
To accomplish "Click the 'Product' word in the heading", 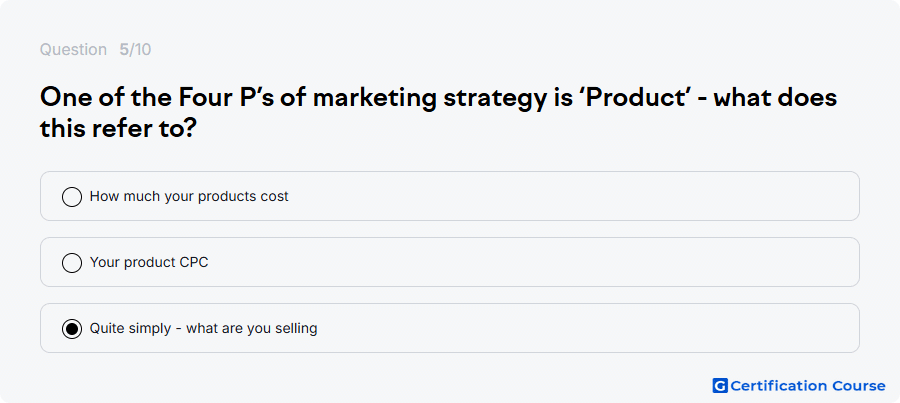I will click(639, 98).
